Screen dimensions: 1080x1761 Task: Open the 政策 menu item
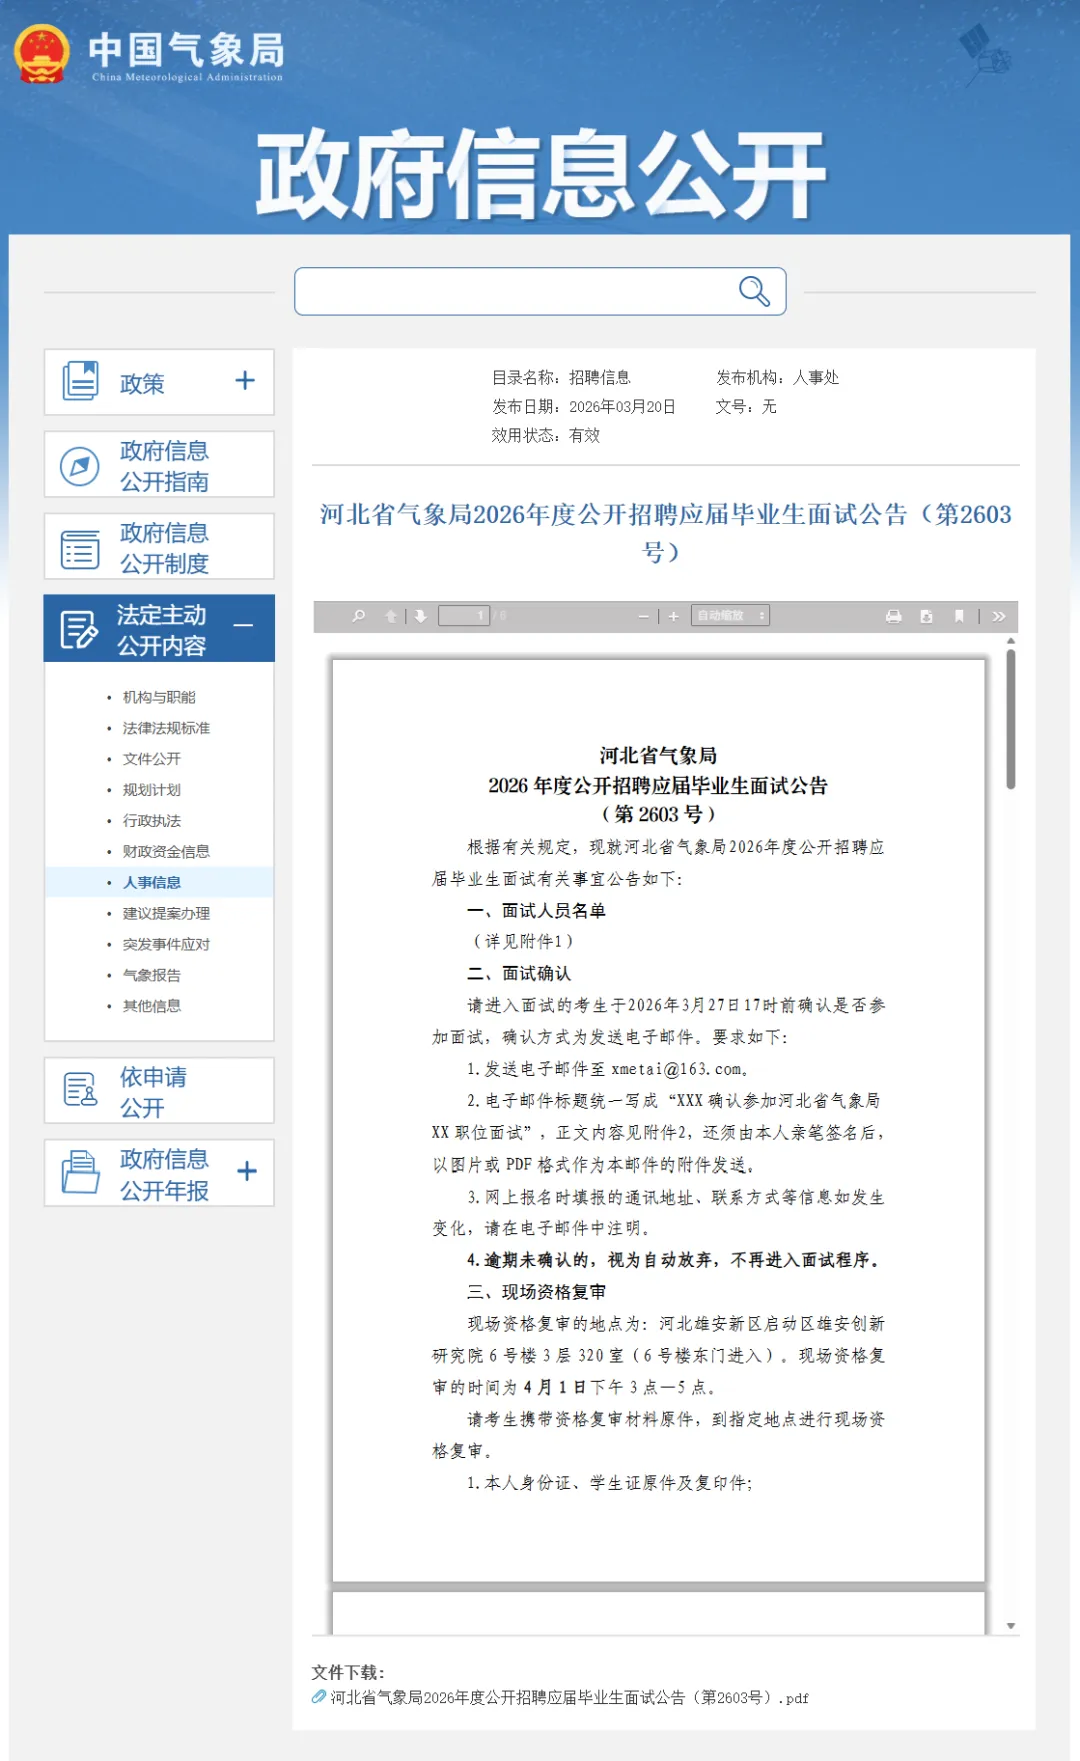pos(159,382)
